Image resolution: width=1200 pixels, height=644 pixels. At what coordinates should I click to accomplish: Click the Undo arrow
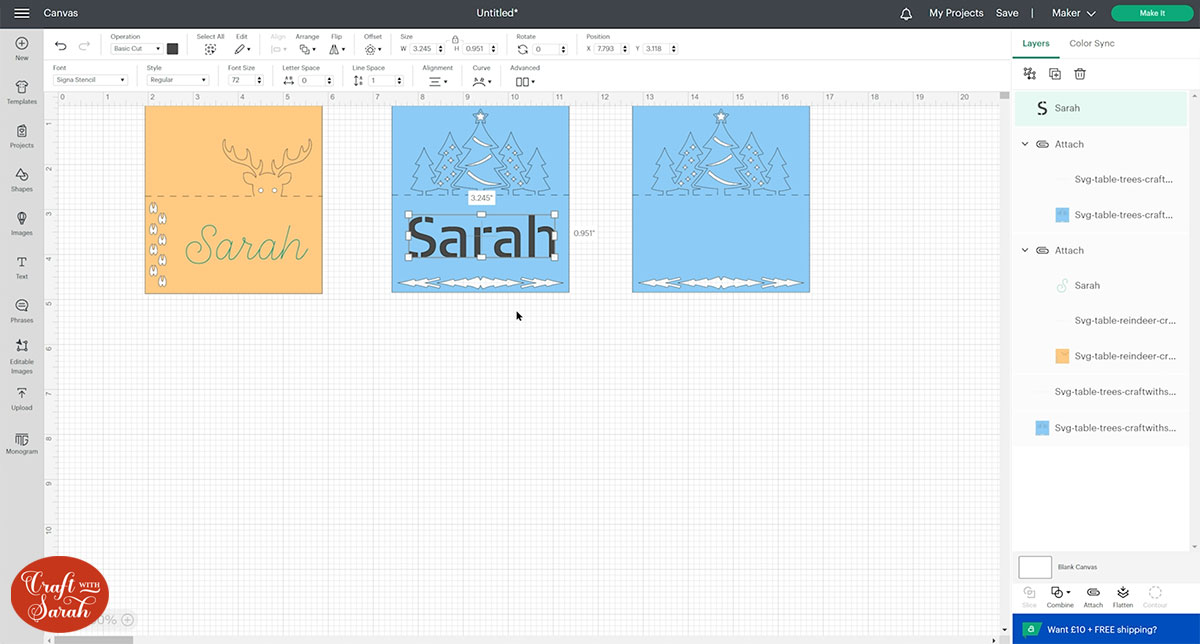coord(61,47)
